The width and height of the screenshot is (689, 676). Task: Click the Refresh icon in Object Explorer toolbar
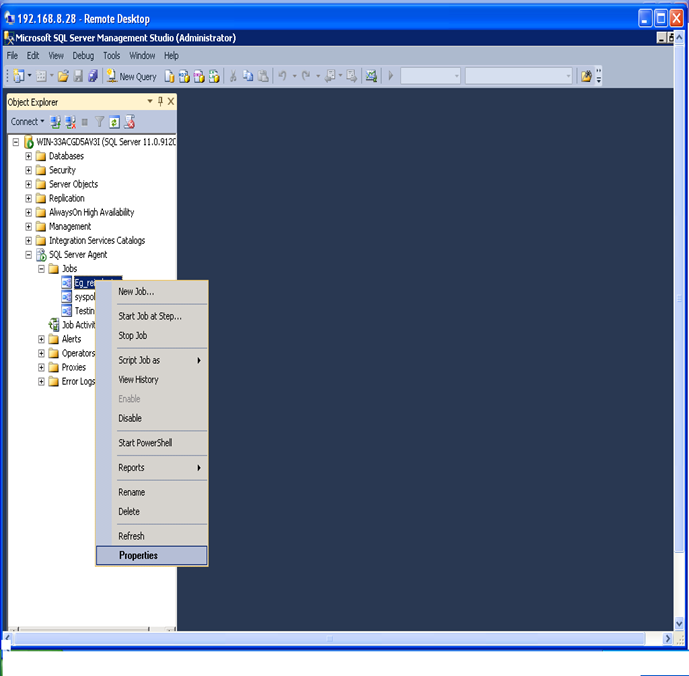coord(114,122)
